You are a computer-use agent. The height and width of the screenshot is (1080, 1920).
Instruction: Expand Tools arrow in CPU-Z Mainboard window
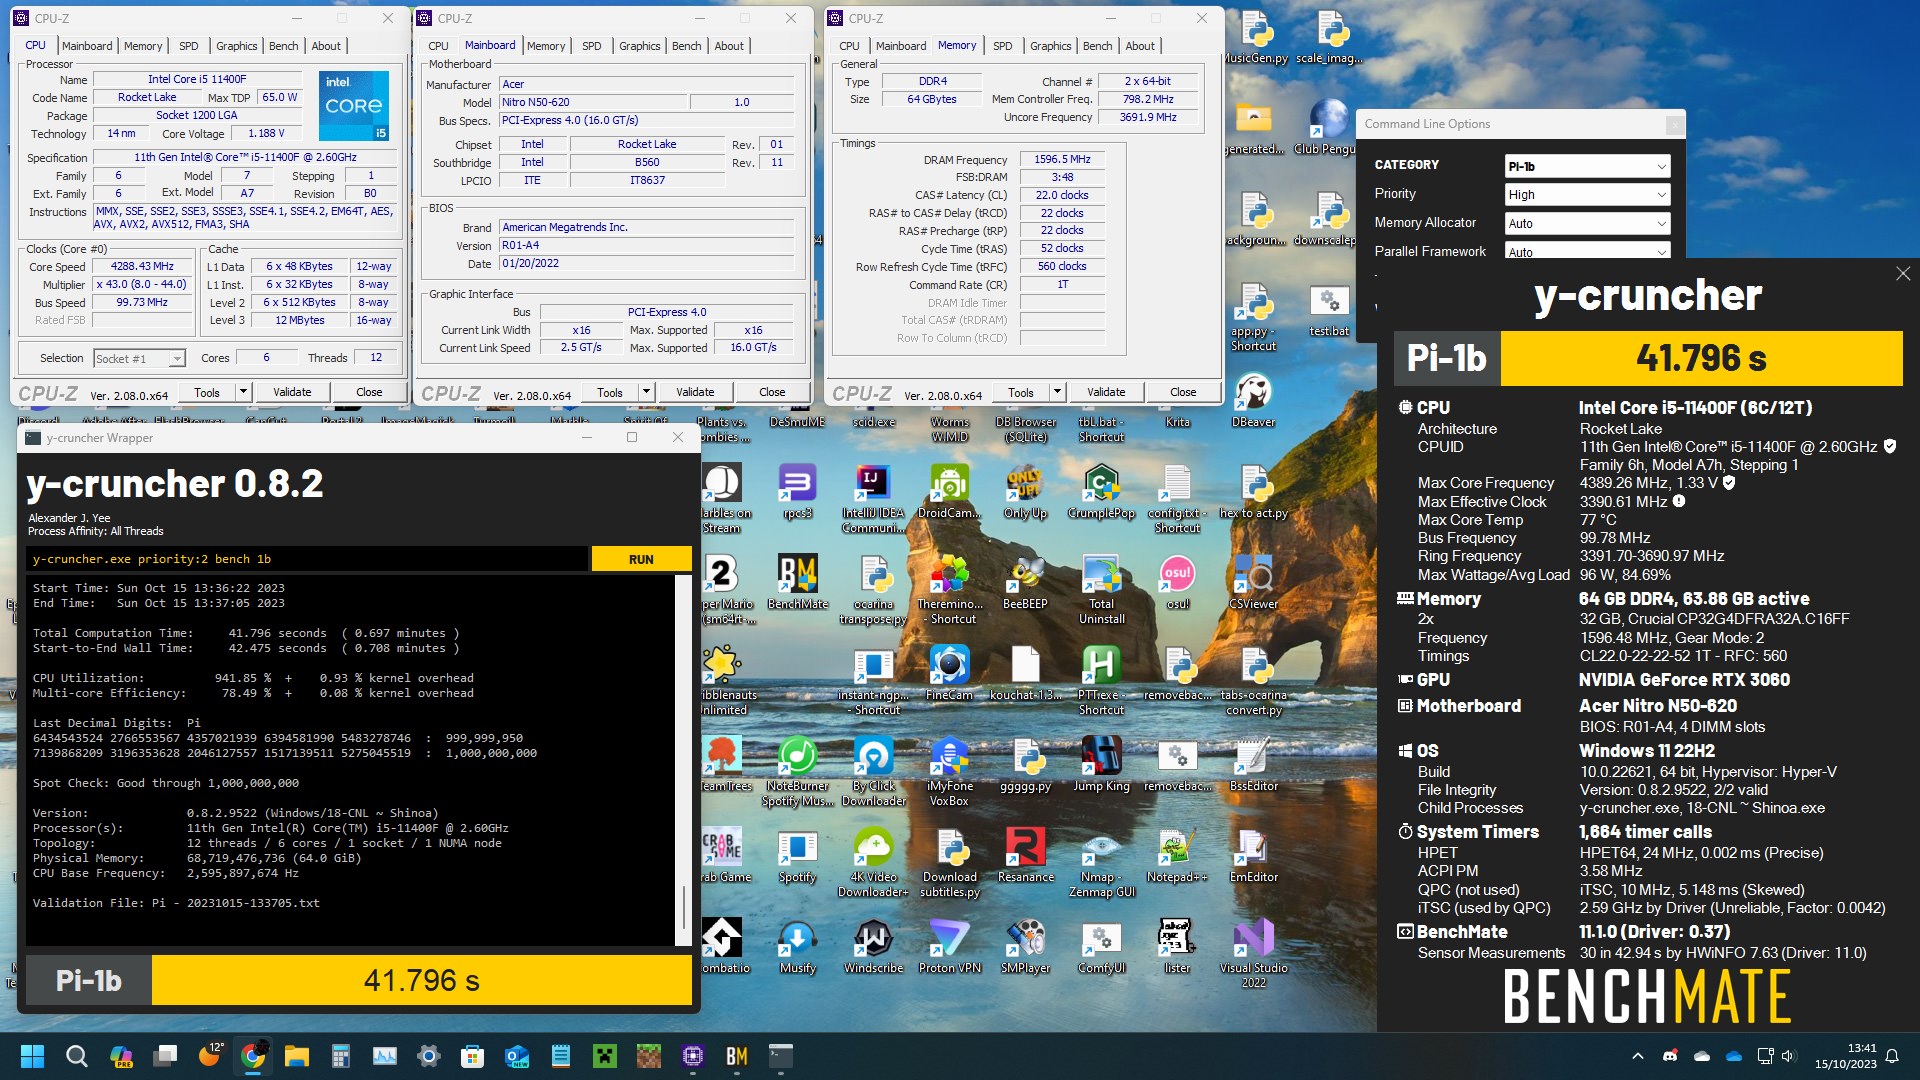(646, 392)
